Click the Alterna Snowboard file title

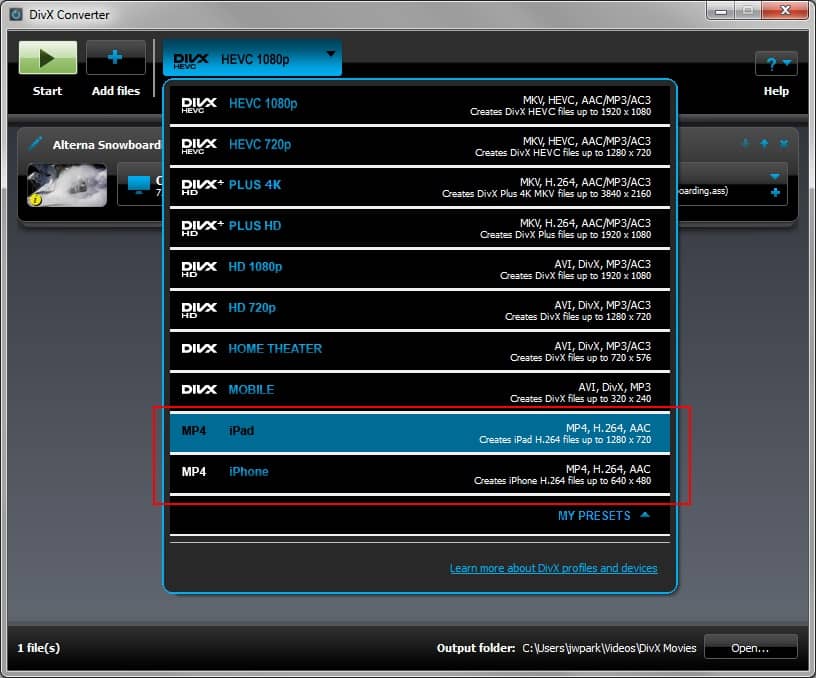click(107, 145)
